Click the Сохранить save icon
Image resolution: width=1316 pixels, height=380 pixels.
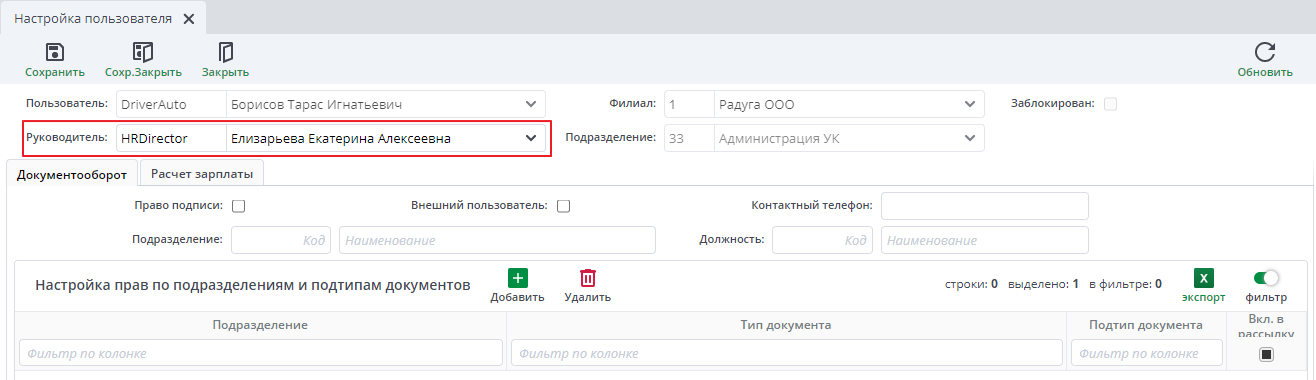point(55,52)
